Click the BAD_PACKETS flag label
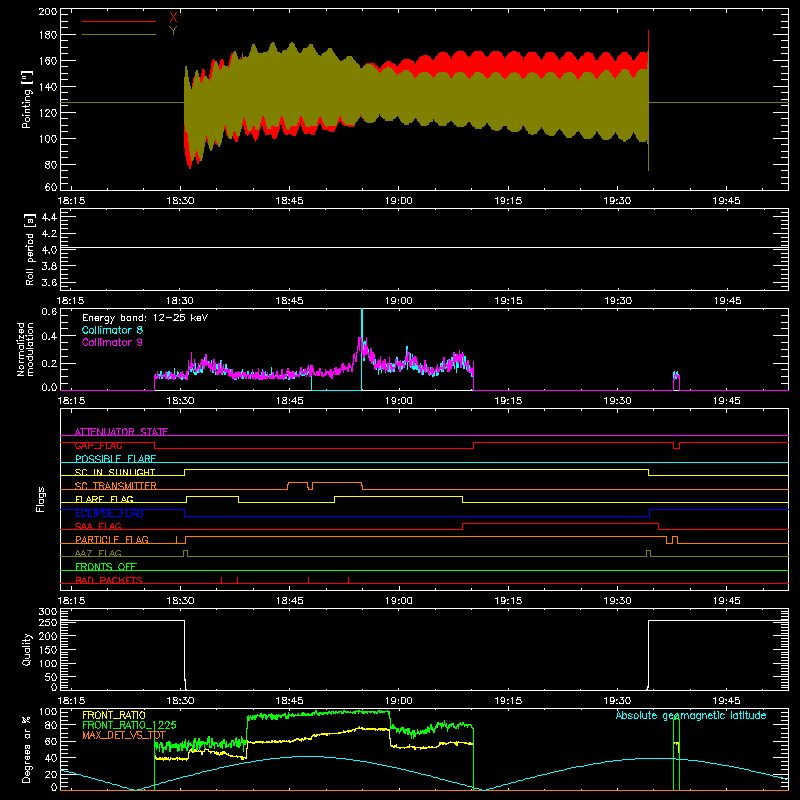800x800 pixels. (109, 580)
